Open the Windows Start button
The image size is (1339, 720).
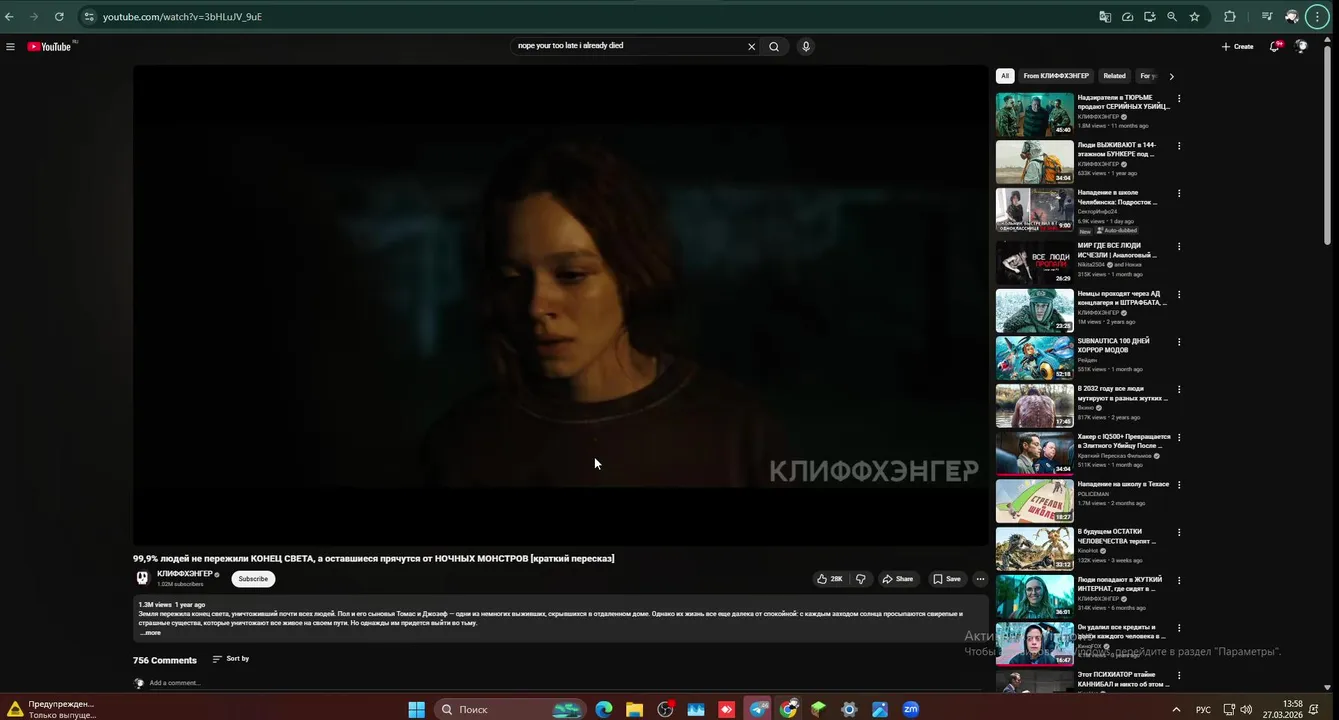tap(416, 709)
